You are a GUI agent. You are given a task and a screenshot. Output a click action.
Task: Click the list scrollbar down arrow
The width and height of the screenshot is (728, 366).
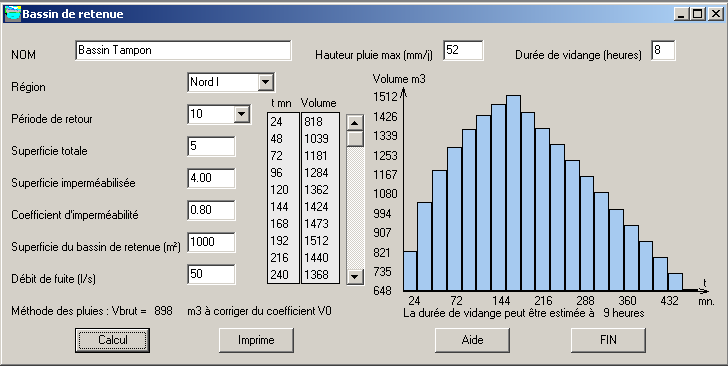click(355, 277)
